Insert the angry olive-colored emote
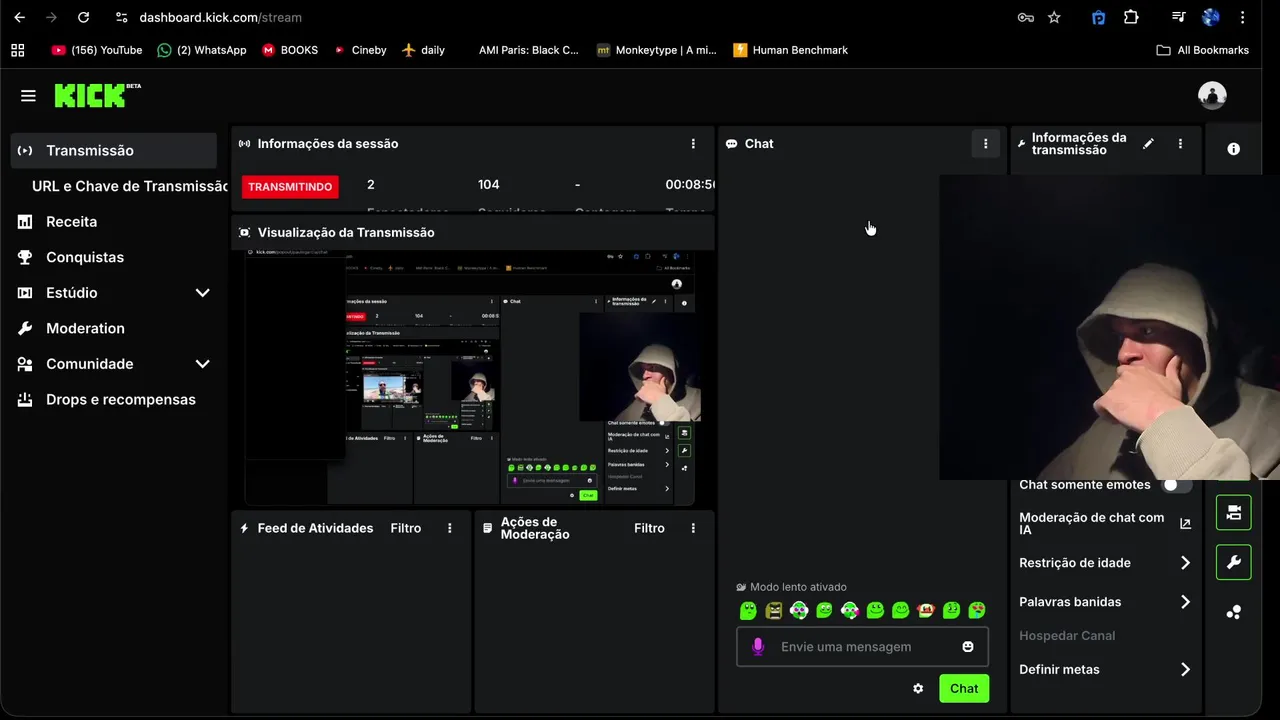Screen dimensions: 1280x720 [774, 610]
